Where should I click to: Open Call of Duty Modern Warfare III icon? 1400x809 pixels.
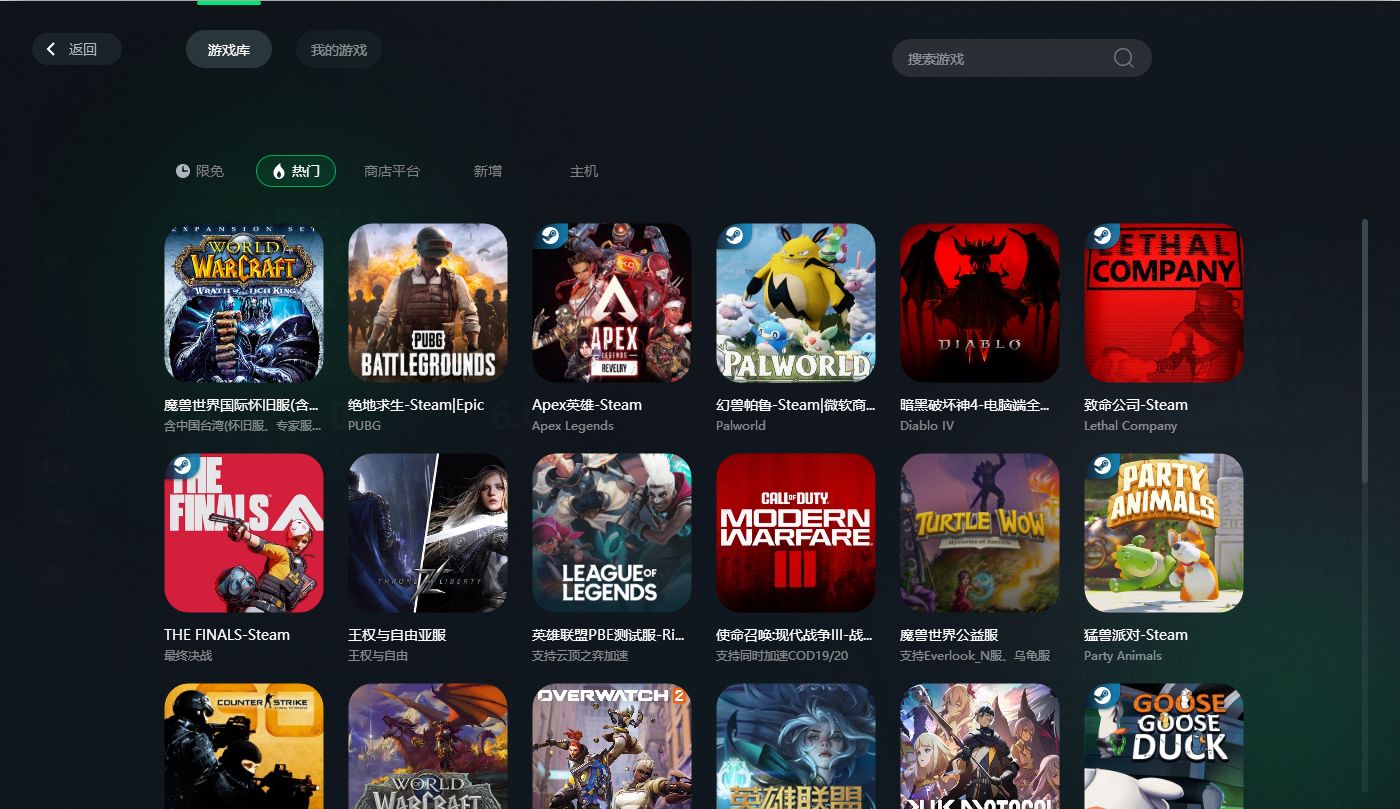796,533
